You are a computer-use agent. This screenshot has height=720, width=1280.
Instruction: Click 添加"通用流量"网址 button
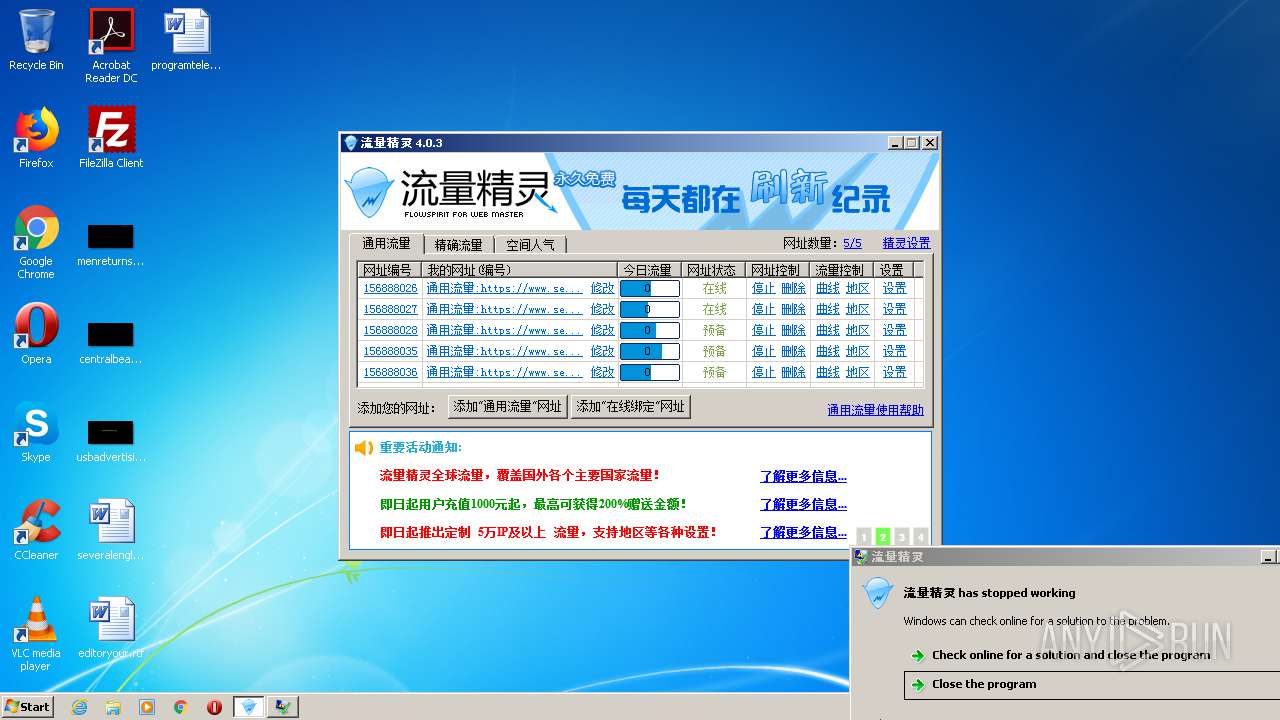tap(506, 407)
